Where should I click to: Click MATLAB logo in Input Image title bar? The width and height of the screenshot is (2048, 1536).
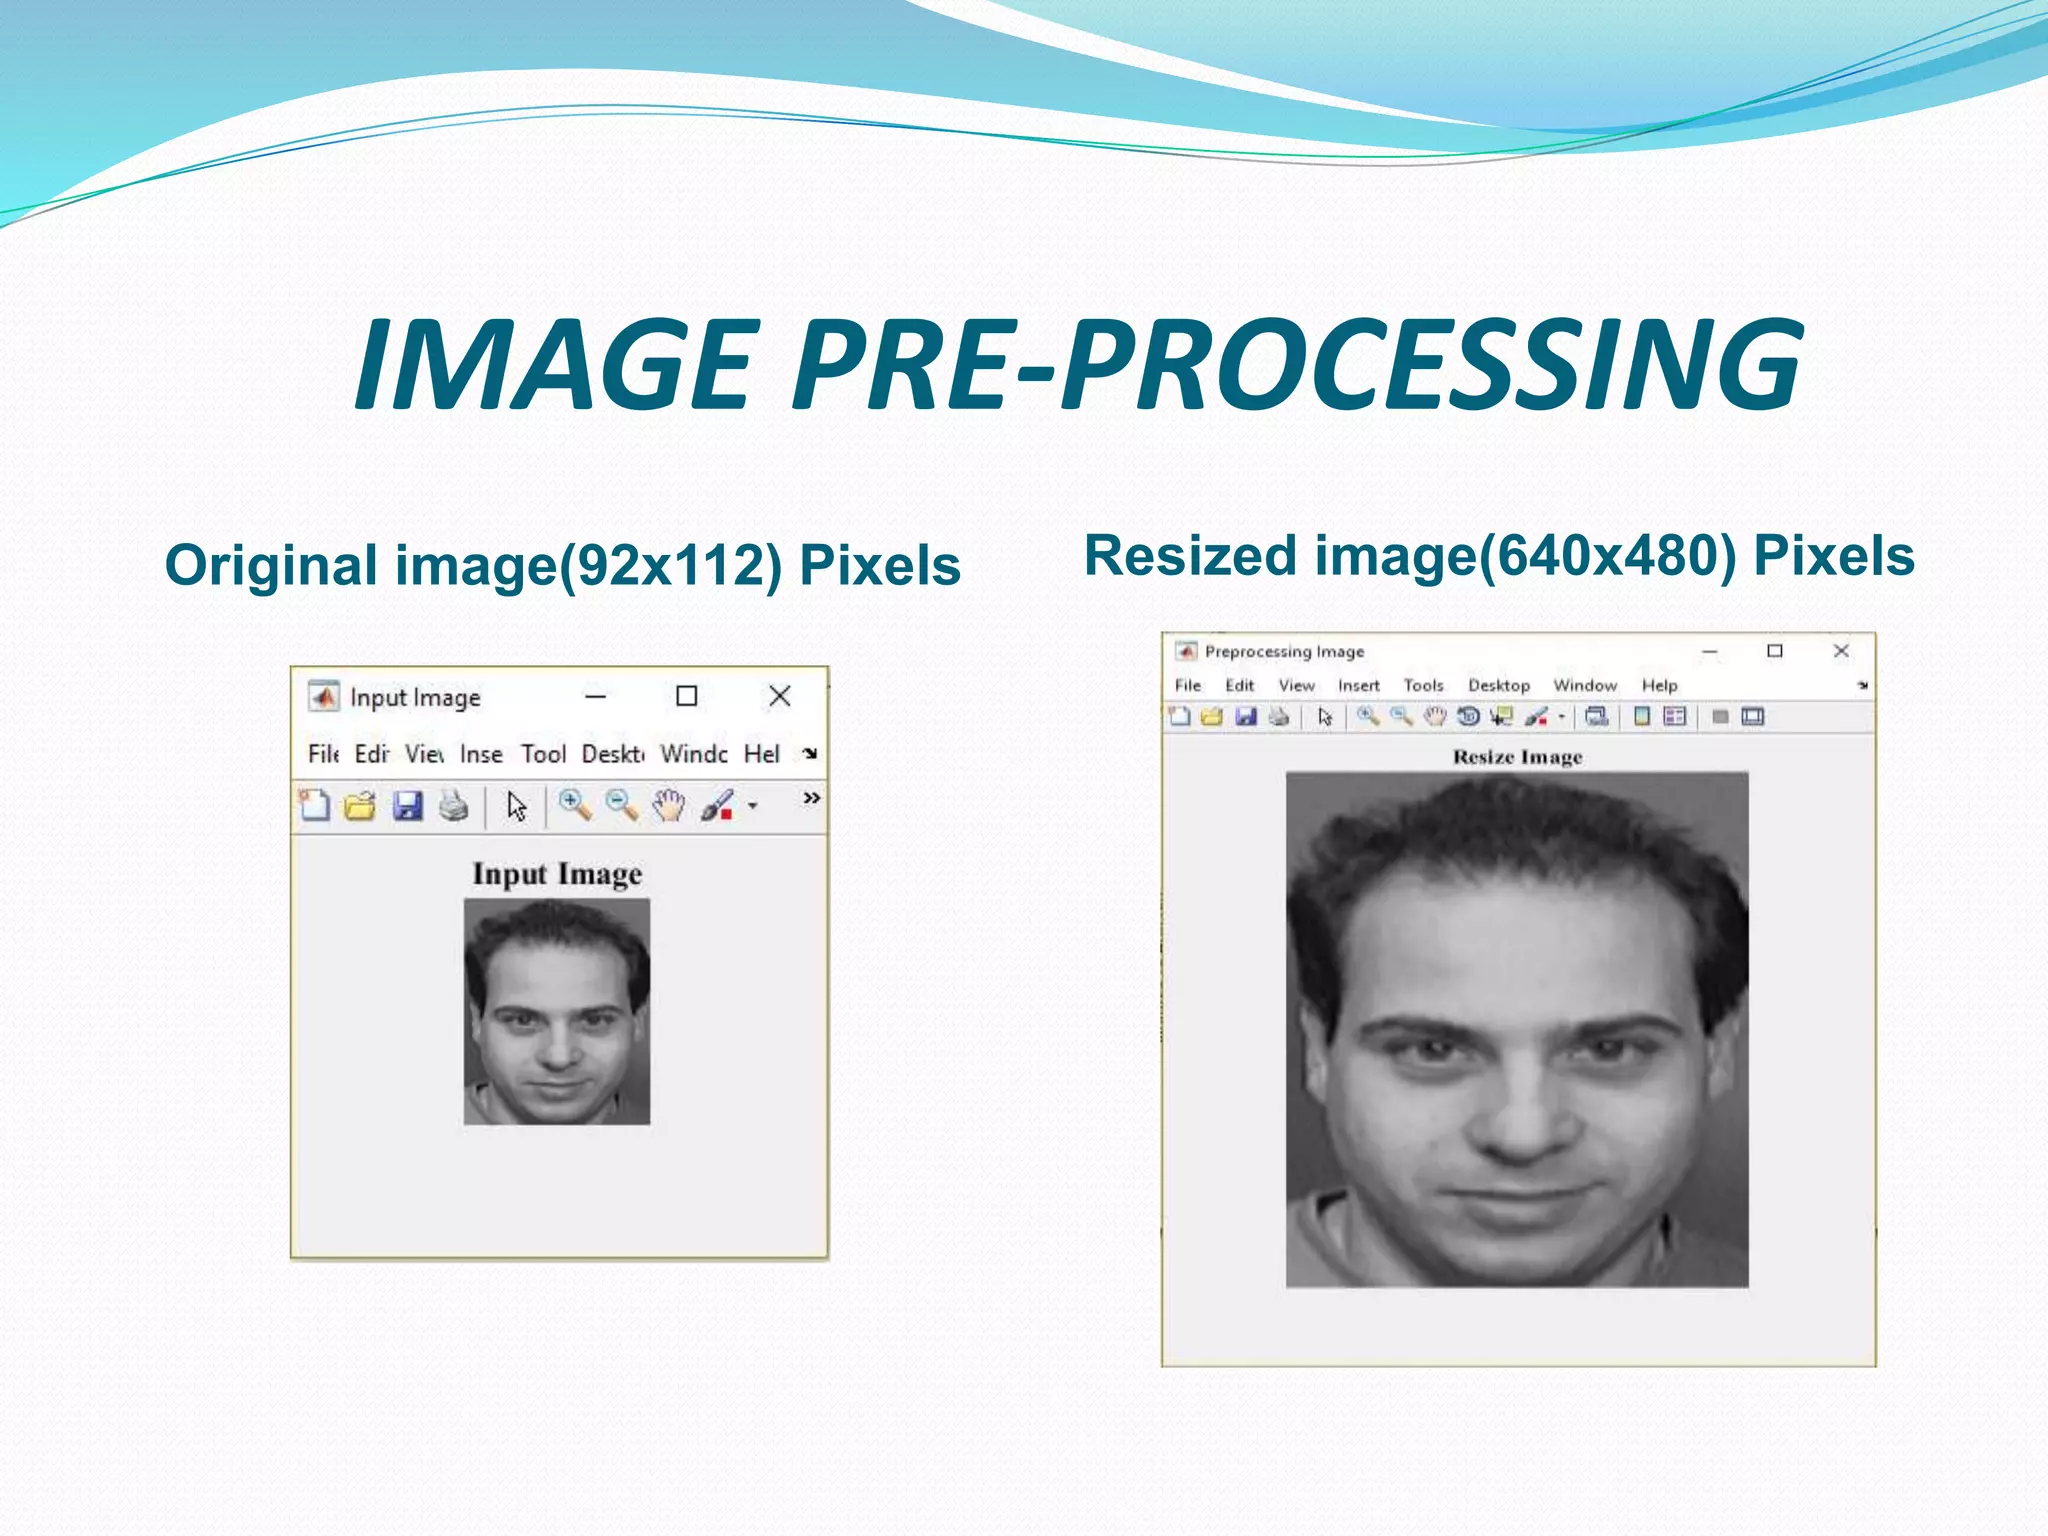pyautogui.click(x=323, y=696)
